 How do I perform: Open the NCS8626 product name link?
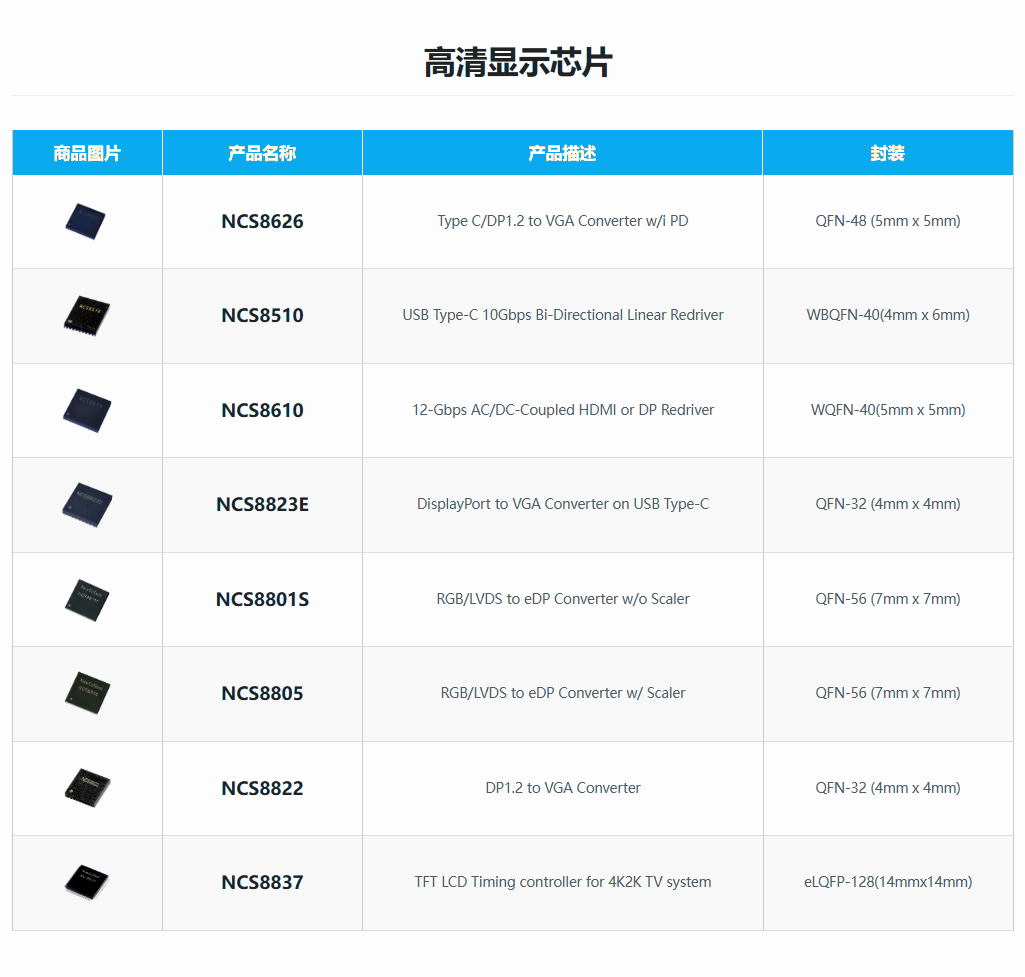pyautogui.click(x=262, y=222)
